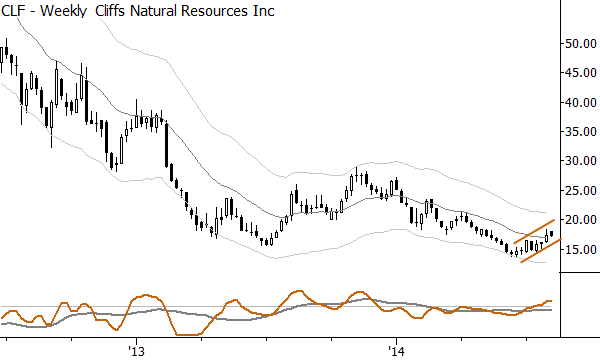Select the upper orange channel trendline
600x360 pixels.
click(x=534, y=231)
